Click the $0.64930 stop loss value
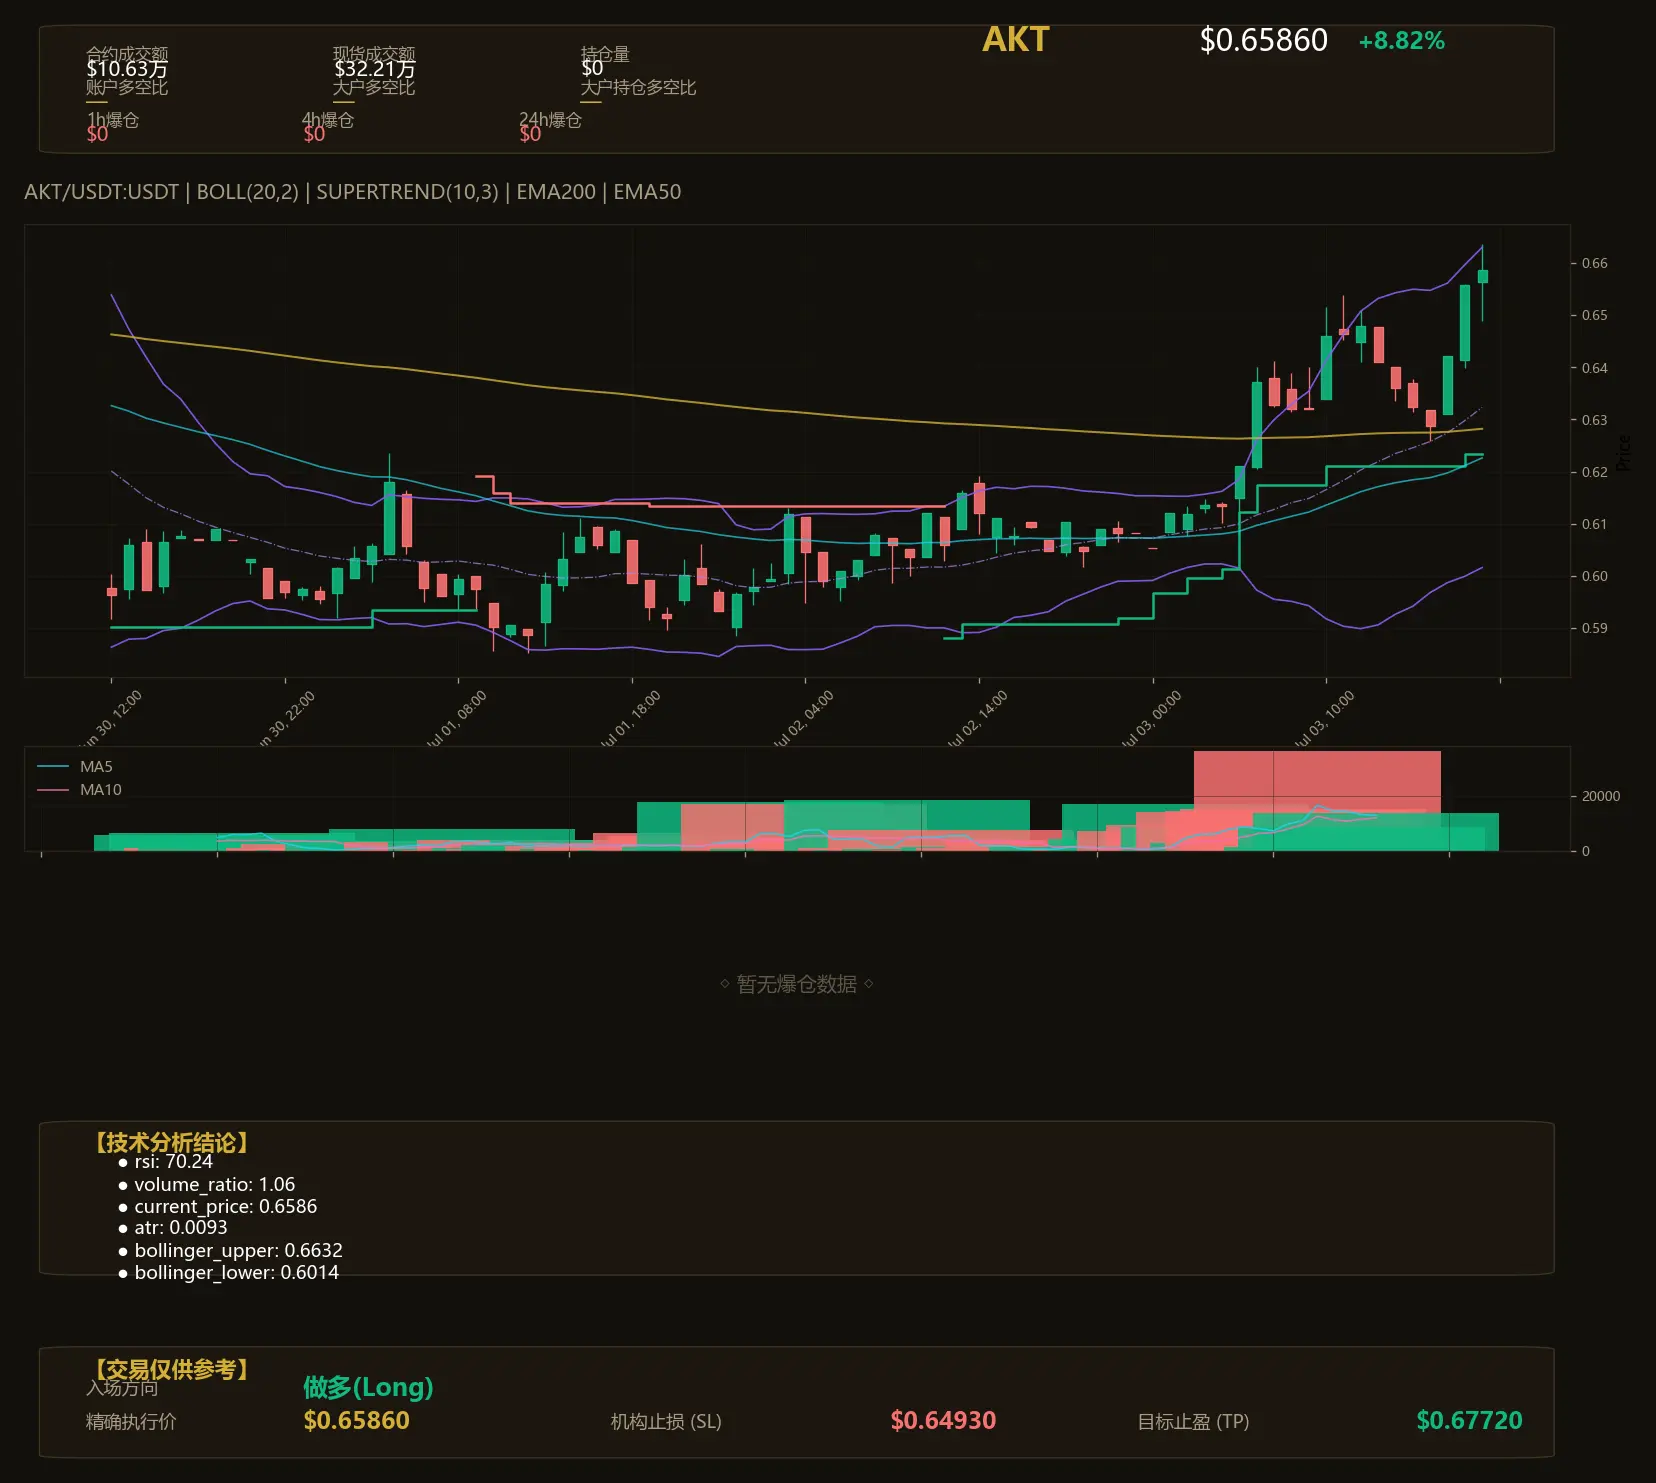The height and width of the screenshot is (1483, 1656). [x=943, y=1421]
